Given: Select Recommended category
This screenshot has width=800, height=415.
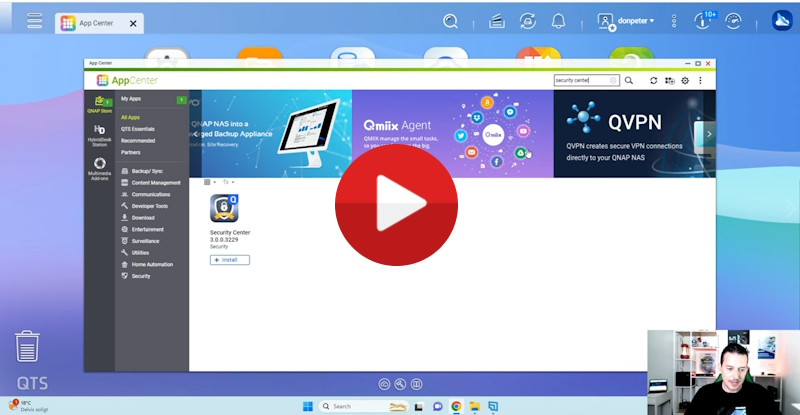Looking at the screenshot, I should 138,141.
